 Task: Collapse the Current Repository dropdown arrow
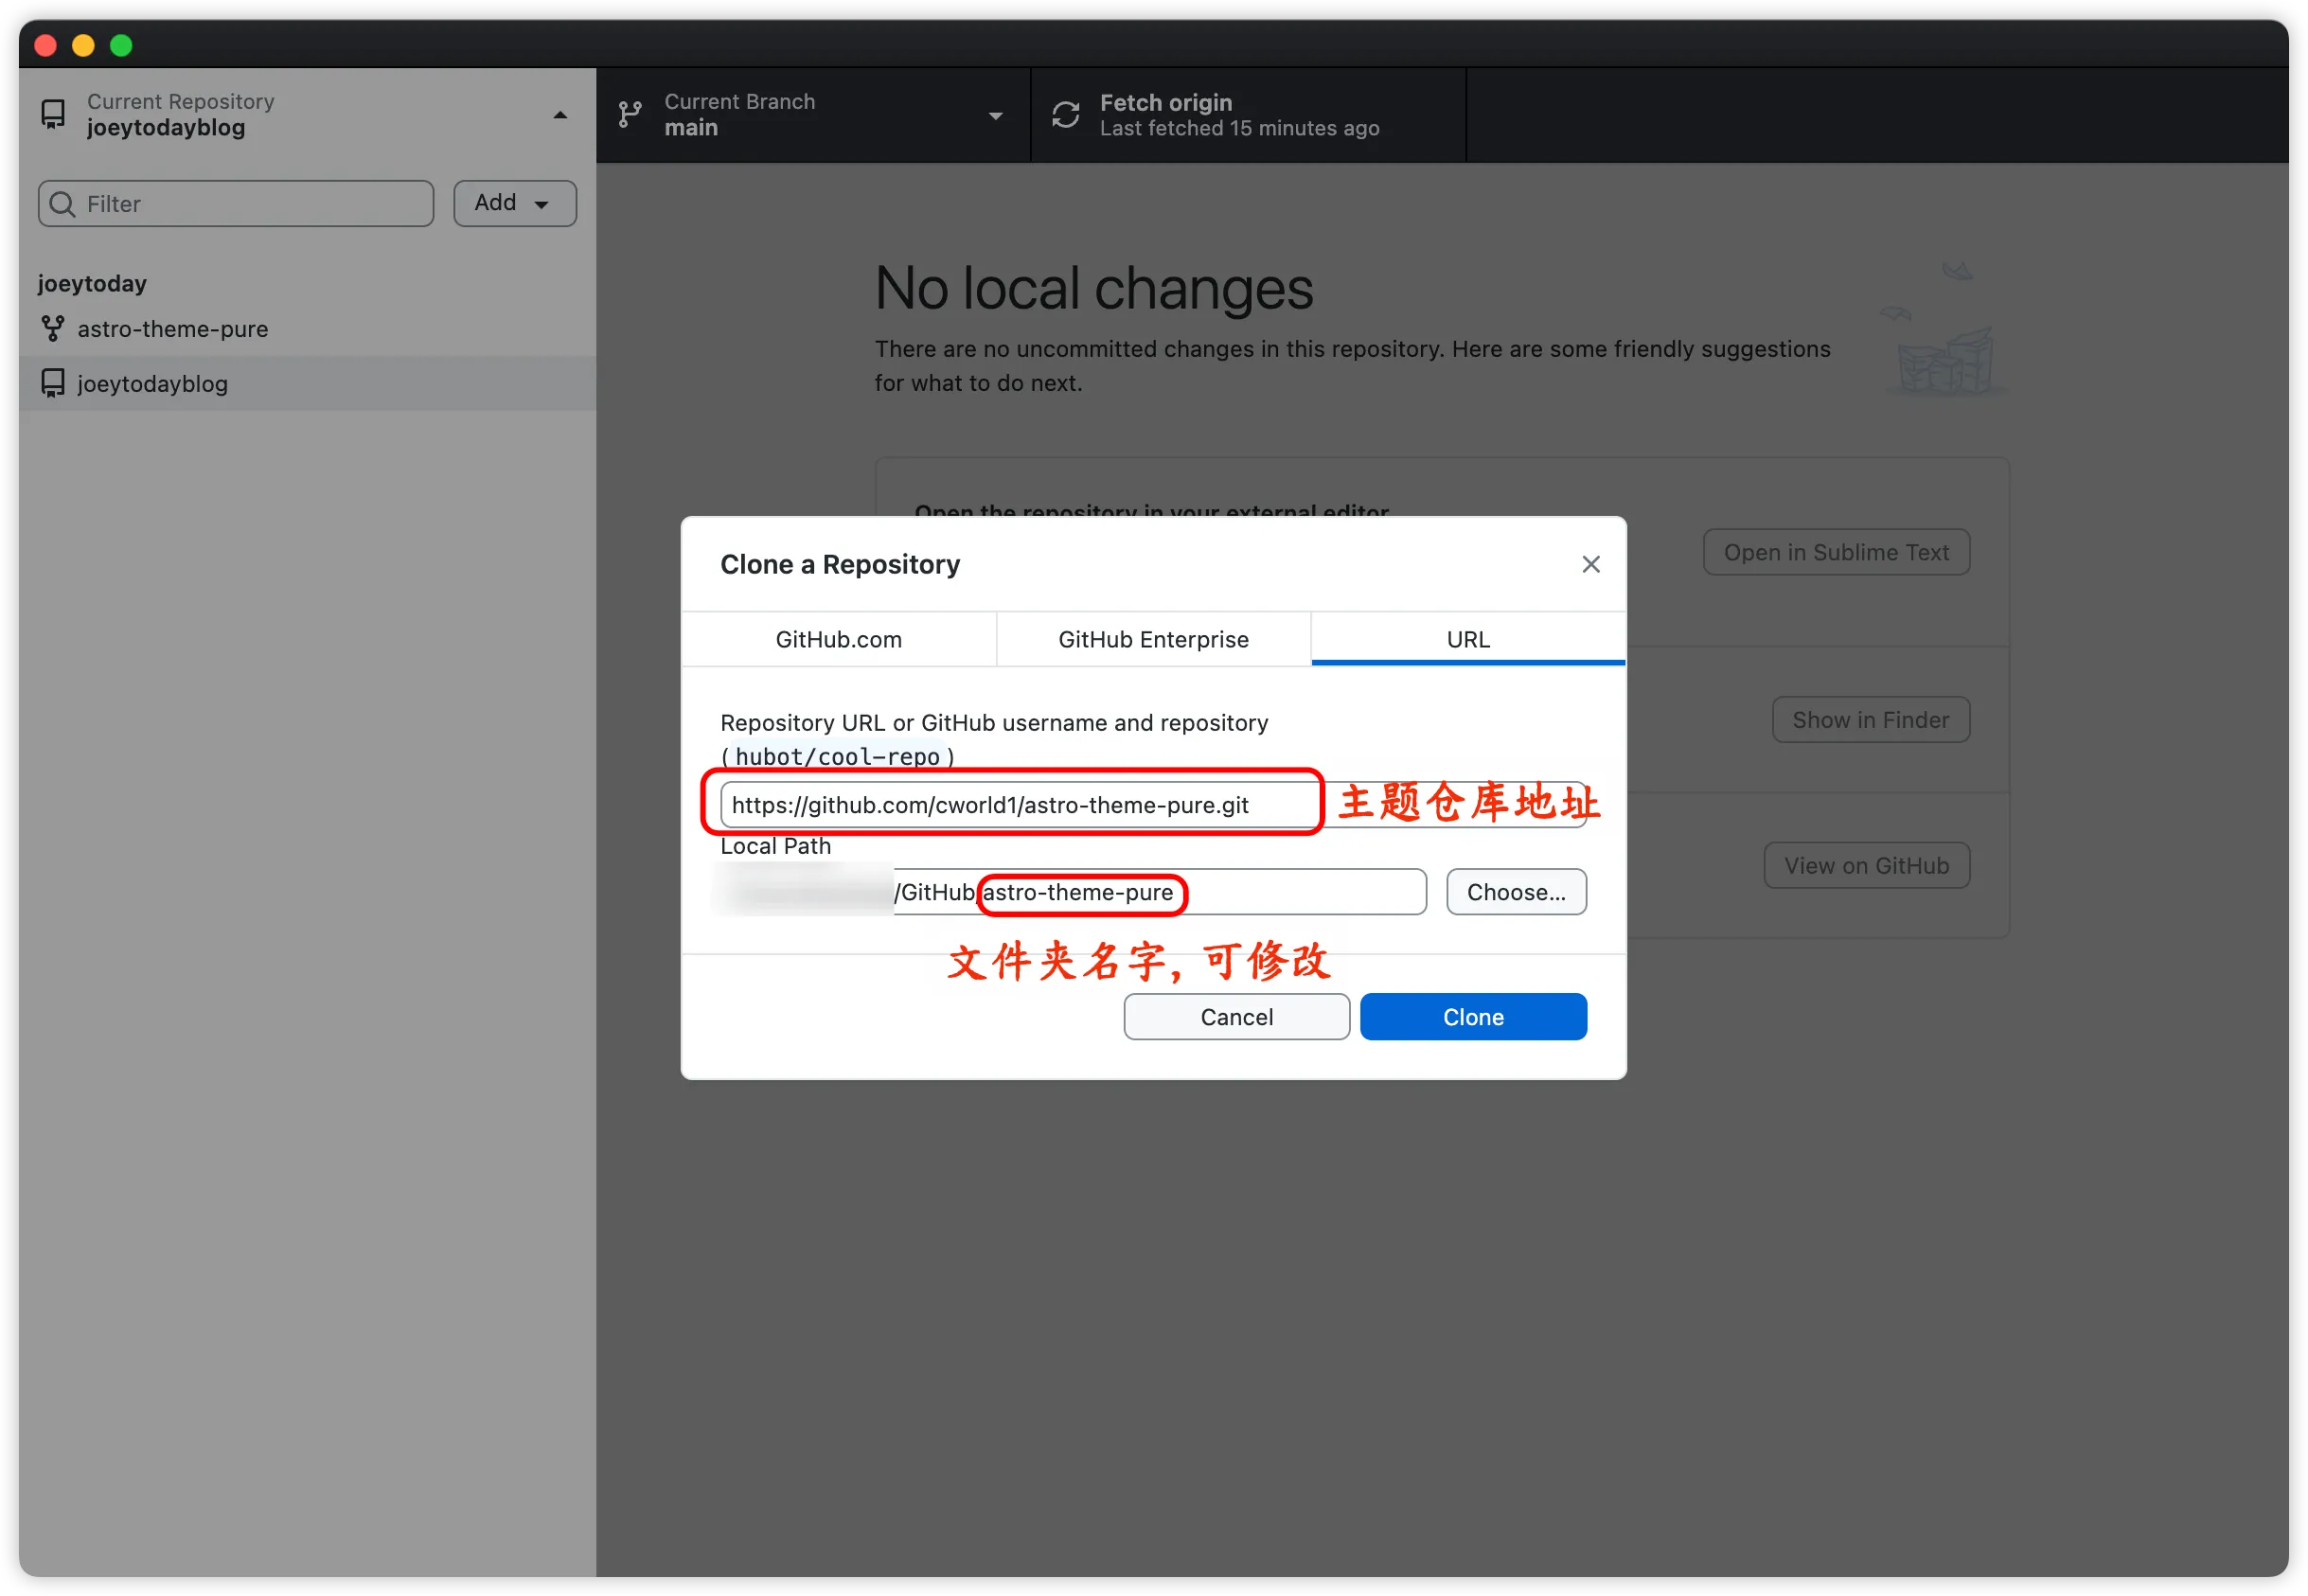pos(560,116)
